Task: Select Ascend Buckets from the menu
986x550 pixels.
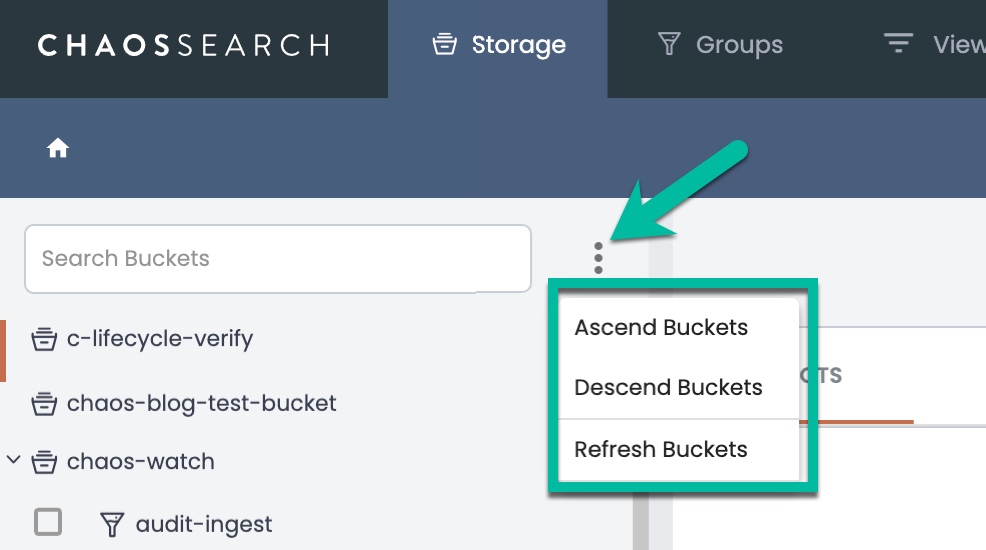Action: 661,328
